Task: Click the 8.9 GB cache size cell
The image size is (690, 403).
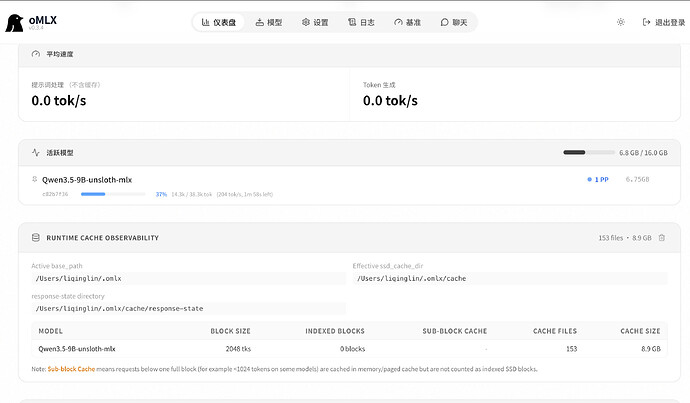Action: tap(651, 349)
